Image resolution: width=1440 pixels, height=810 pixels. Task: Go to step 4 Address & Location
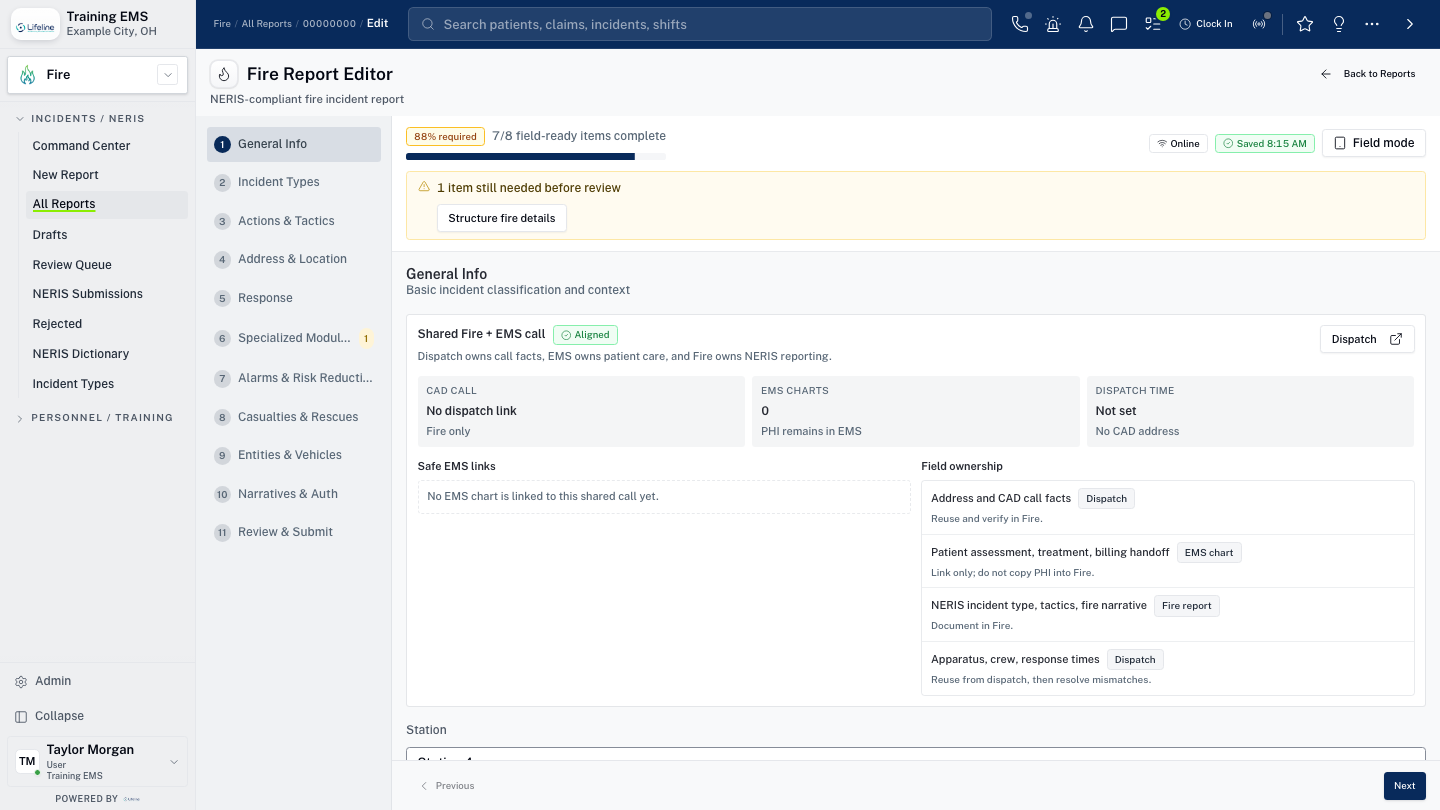294,259
